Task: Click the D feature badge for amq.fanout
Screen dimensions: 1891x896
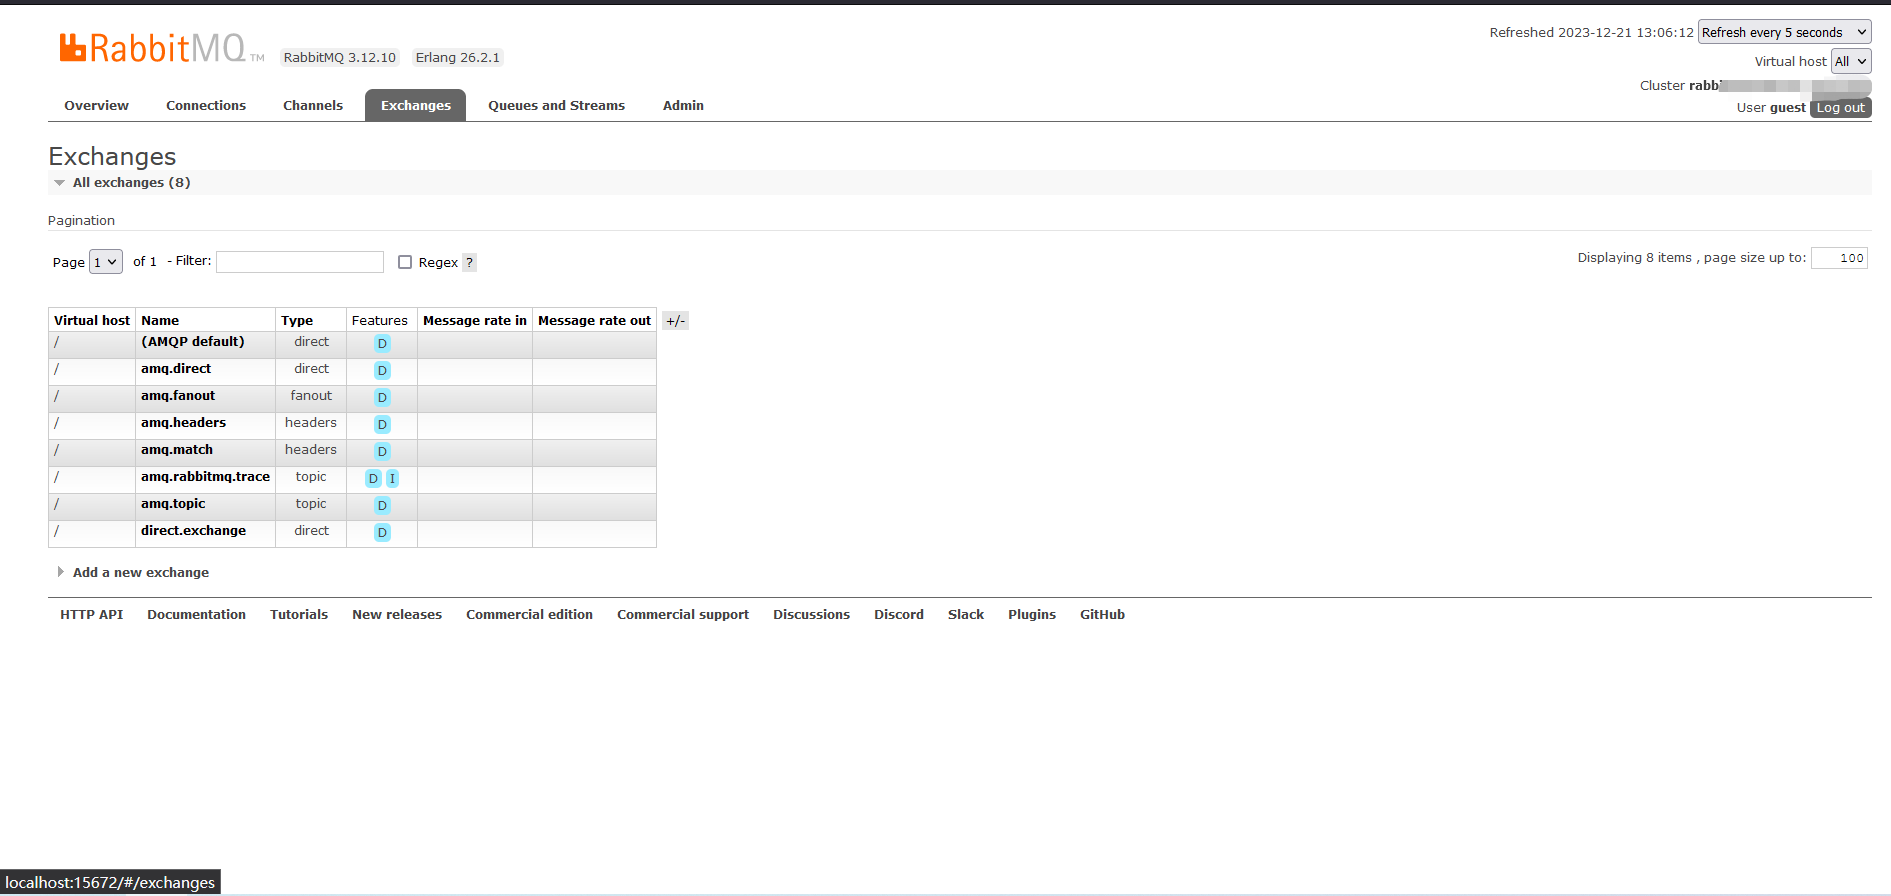Action: tap(382, 398)
